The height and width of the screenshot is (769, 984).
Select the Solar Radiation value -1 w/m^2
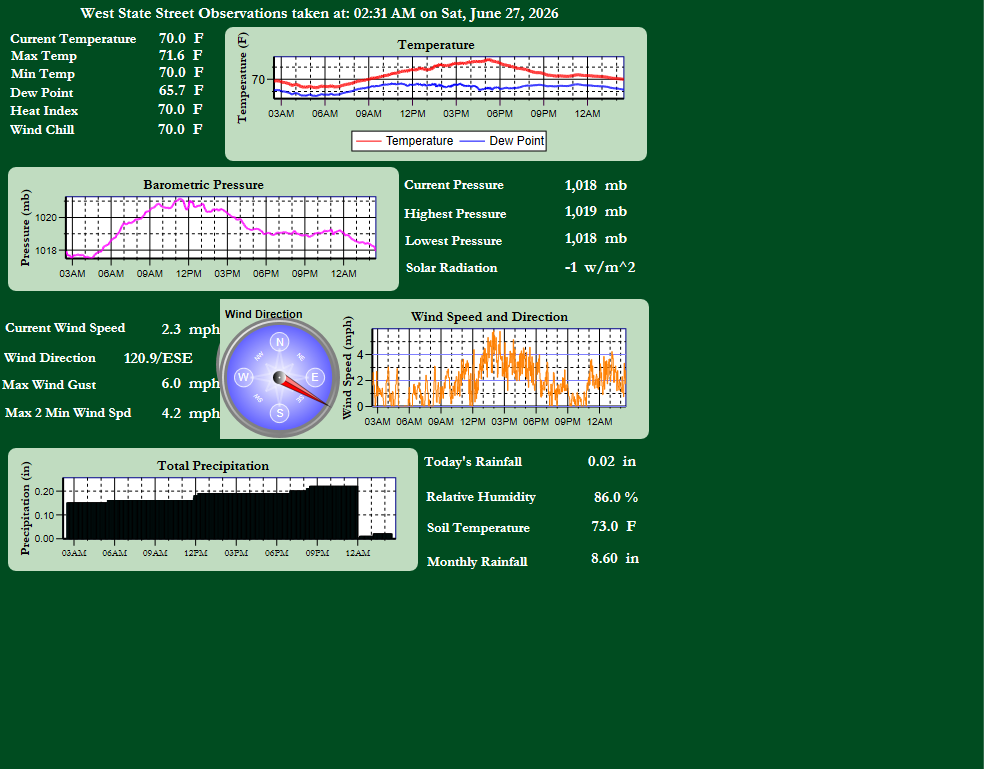(x=600, y=267)
